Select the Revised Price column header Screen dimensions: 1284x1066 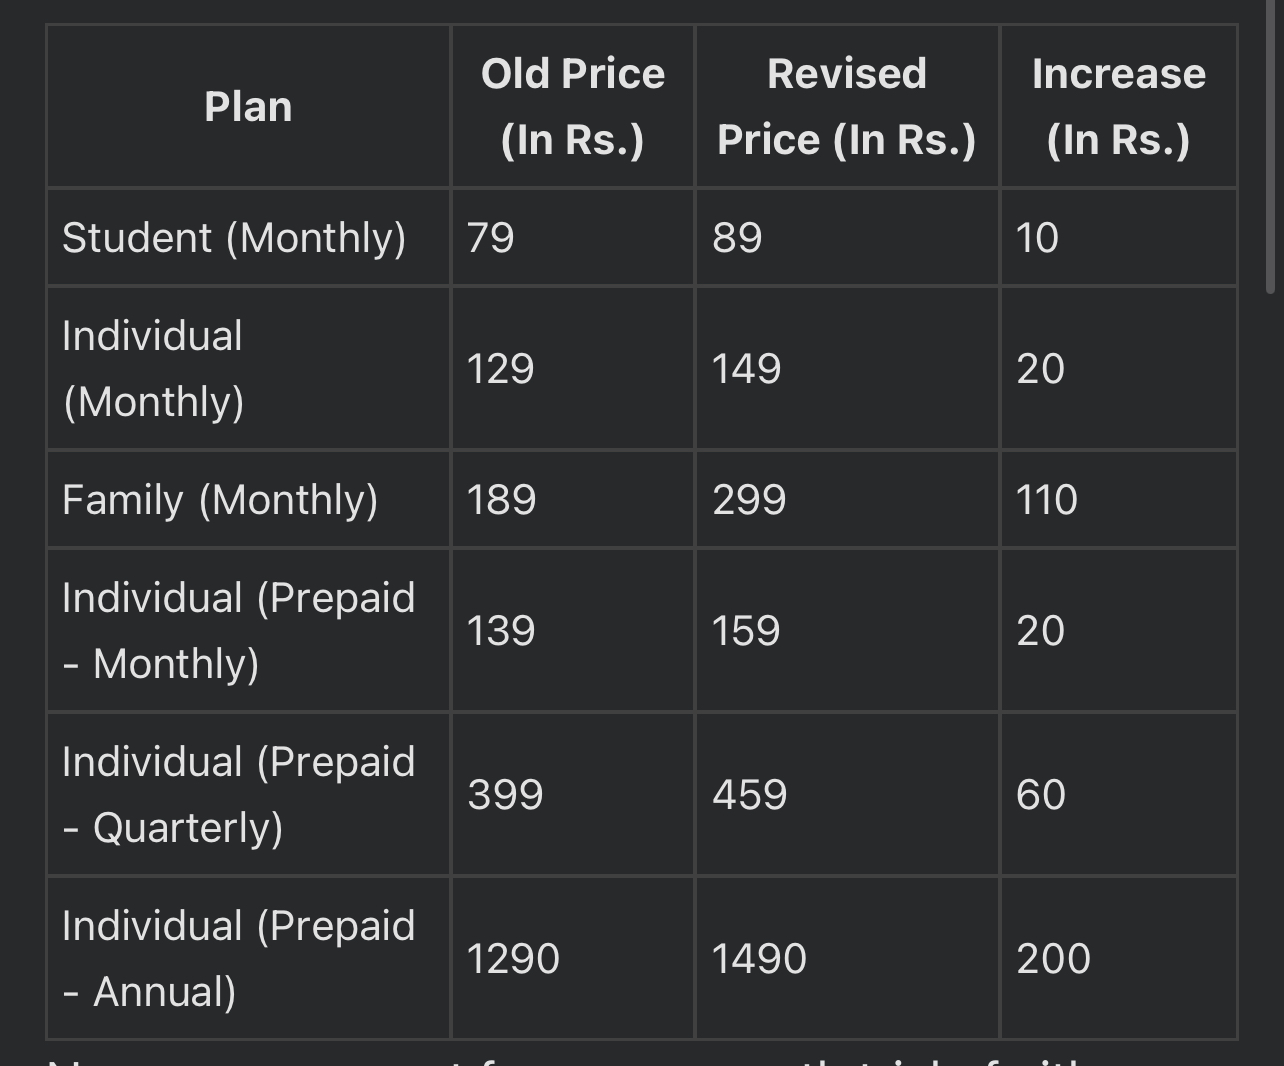(x=847, y=106)
